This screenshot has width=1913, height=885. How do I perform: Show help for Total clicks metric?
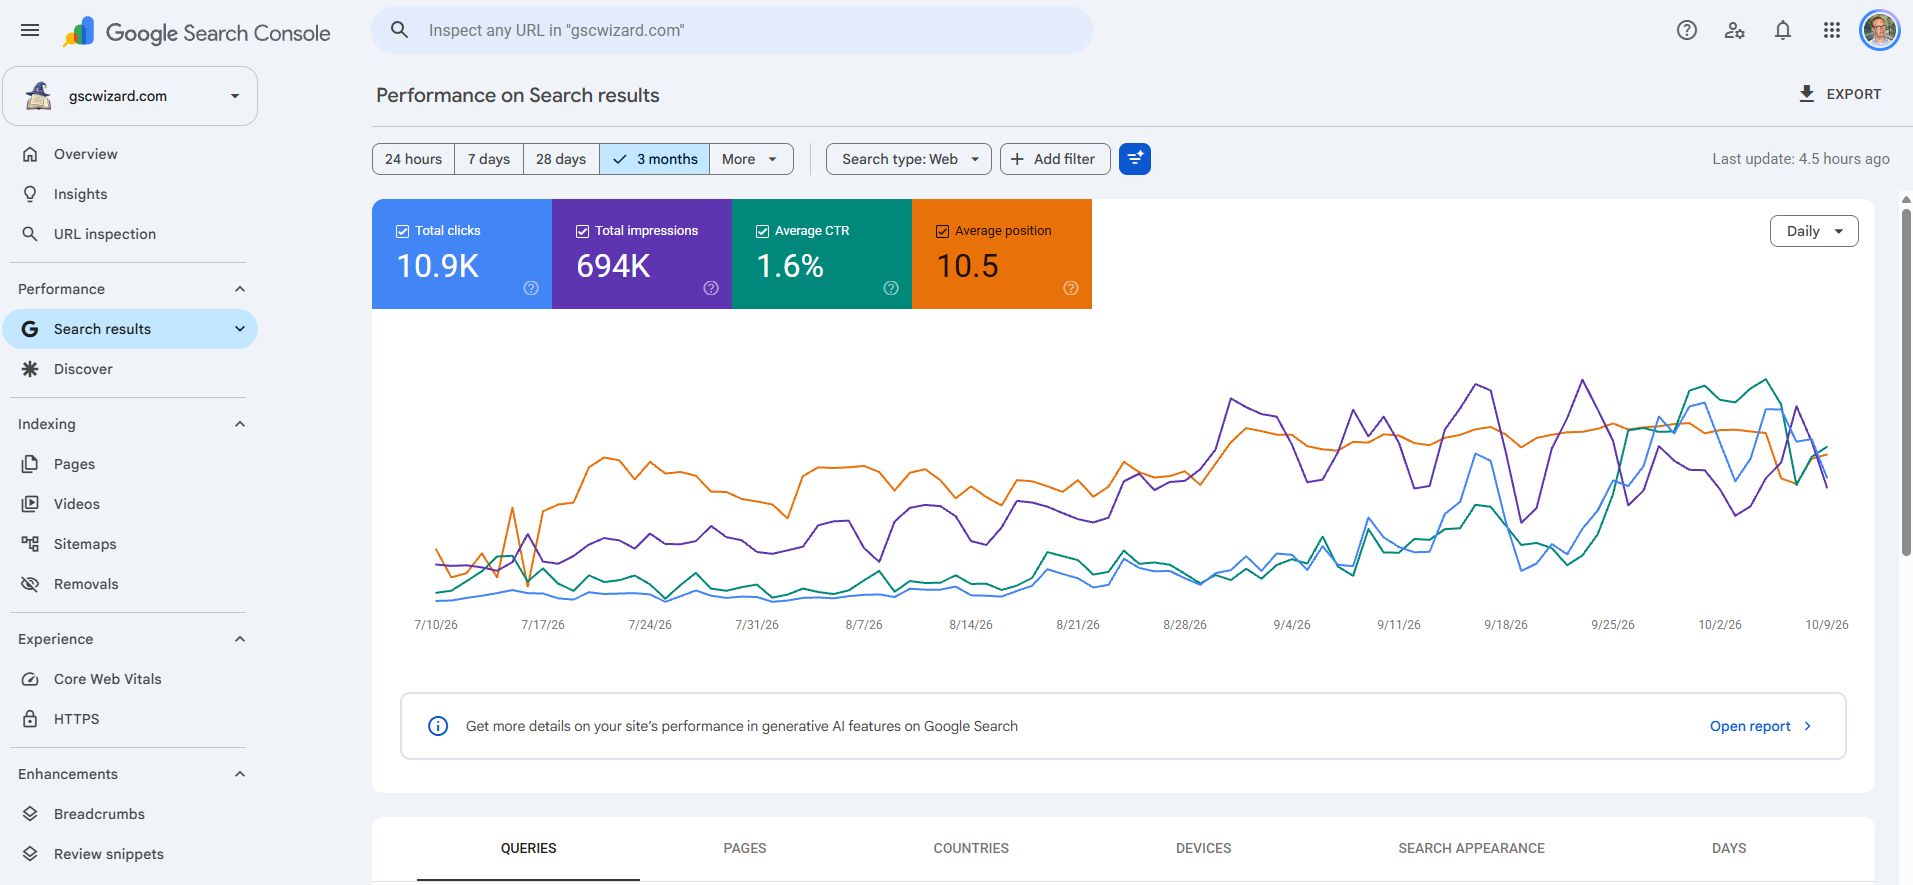click(x=531, y=288)
